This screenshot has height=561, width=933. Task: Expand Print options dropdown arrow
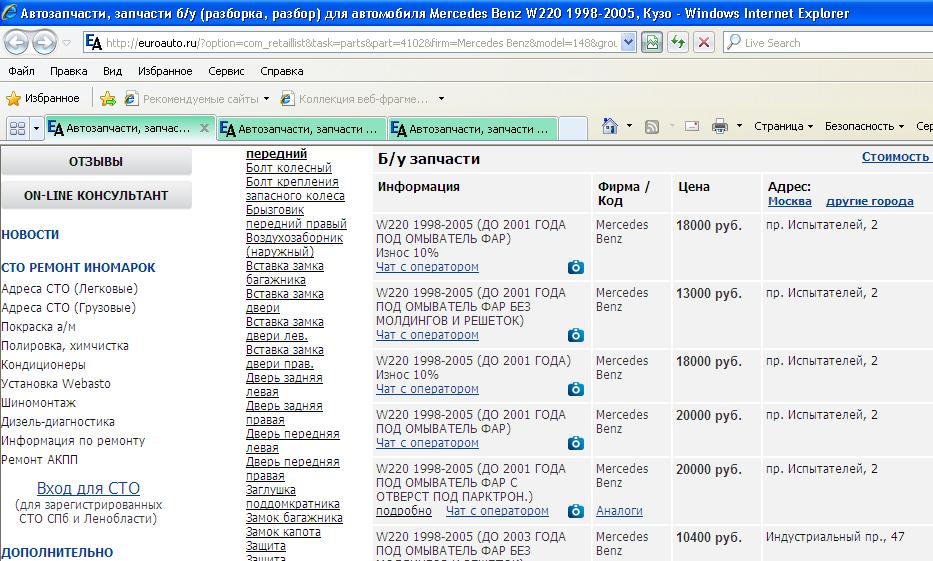point(739,126)
